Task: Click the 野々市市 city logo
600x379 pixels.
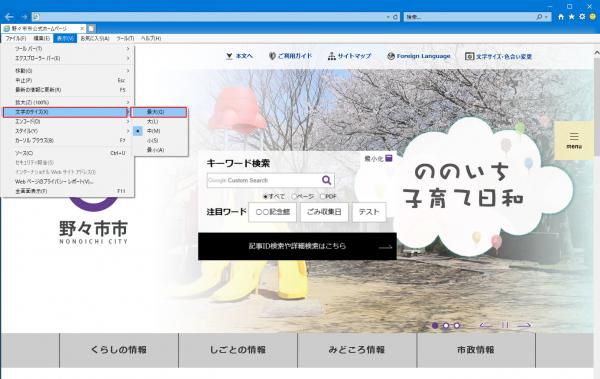Action: click(x=93, y=222)
